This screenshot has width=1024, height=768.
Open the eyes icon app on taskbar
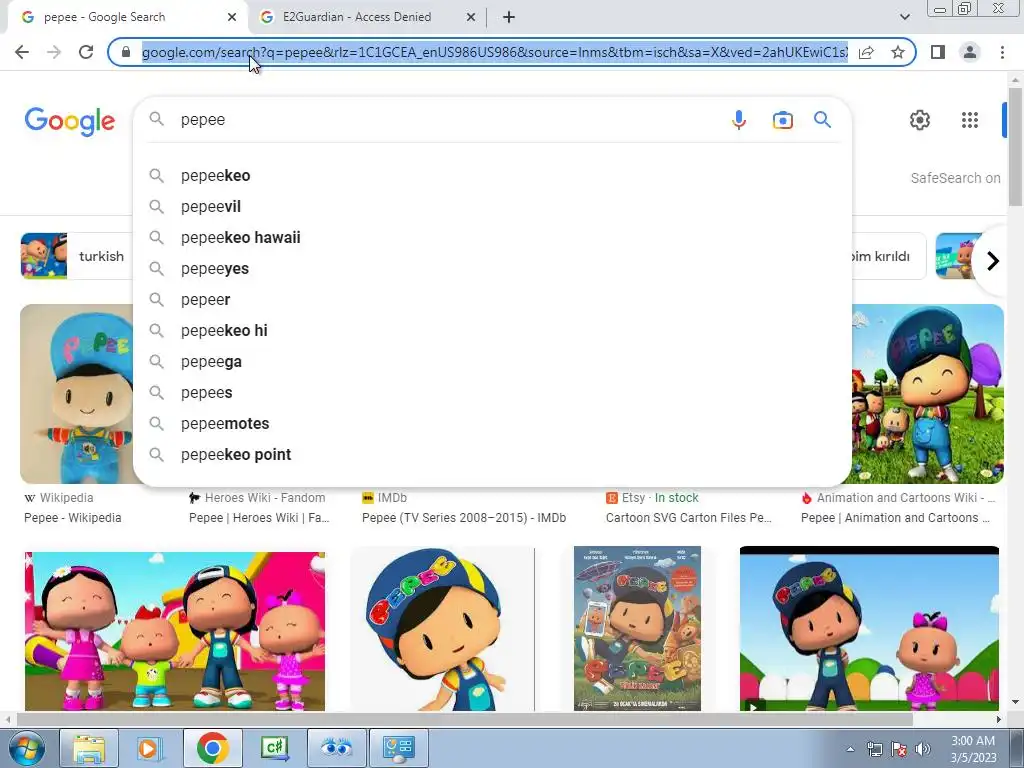[x=336, y=748]
